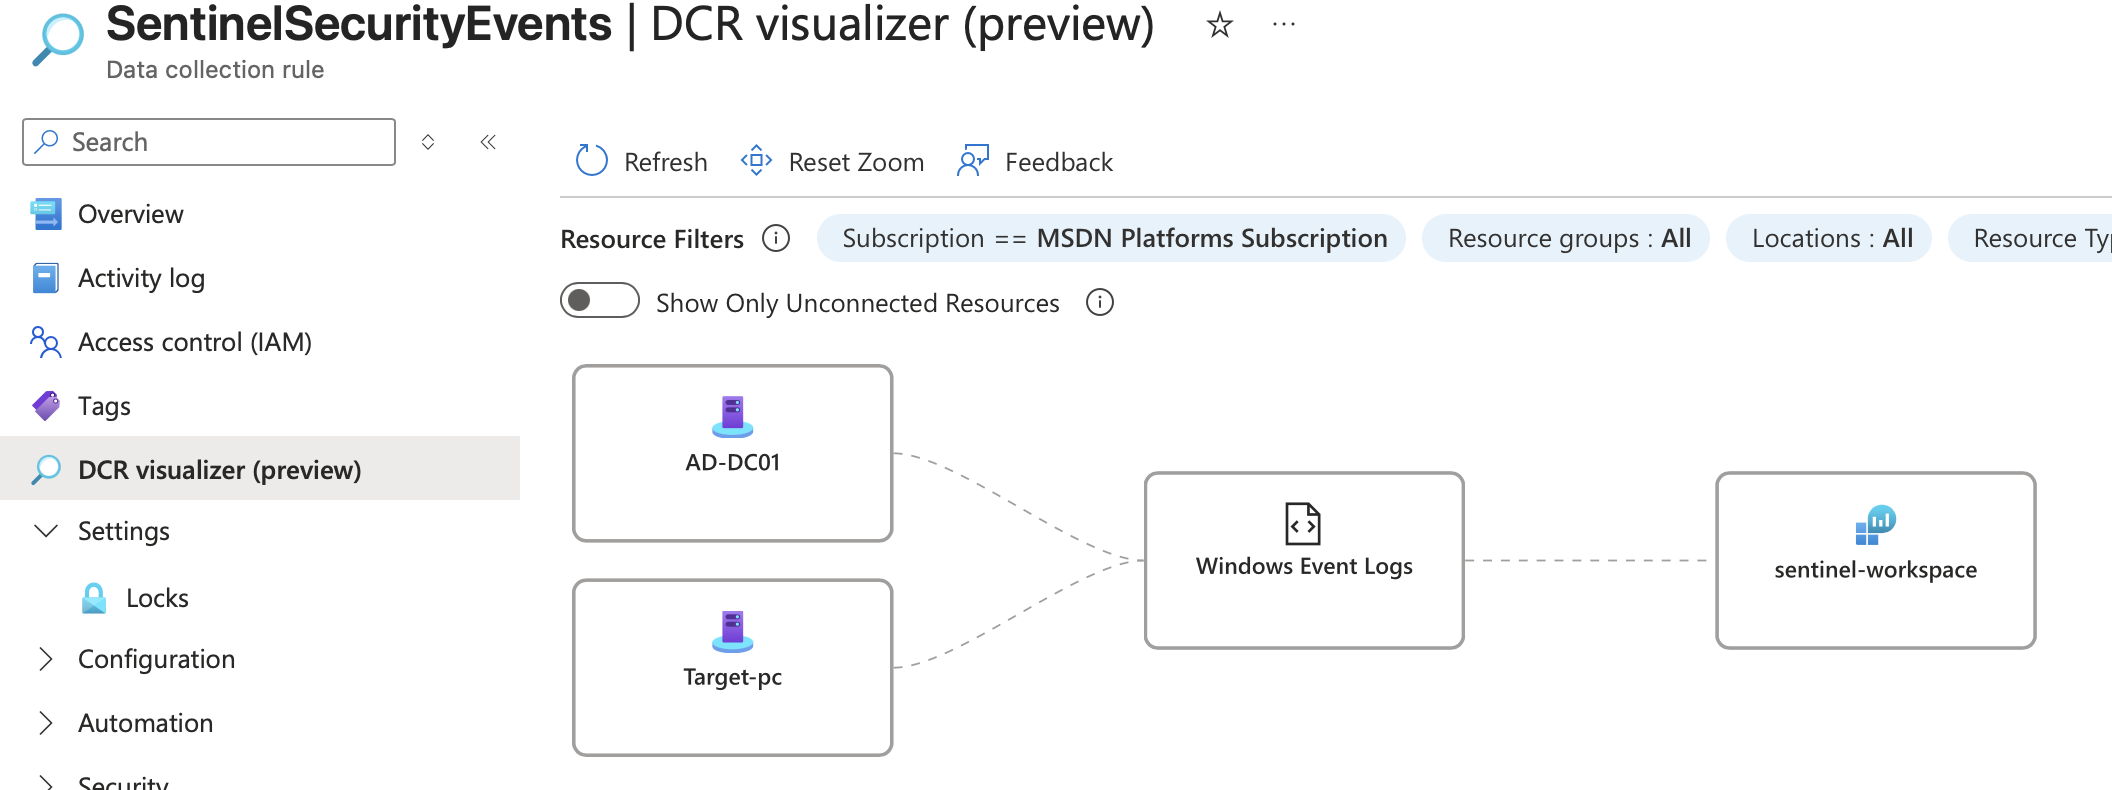
Task: Click the Reset Zoom icon
Action: click(756, 160)
